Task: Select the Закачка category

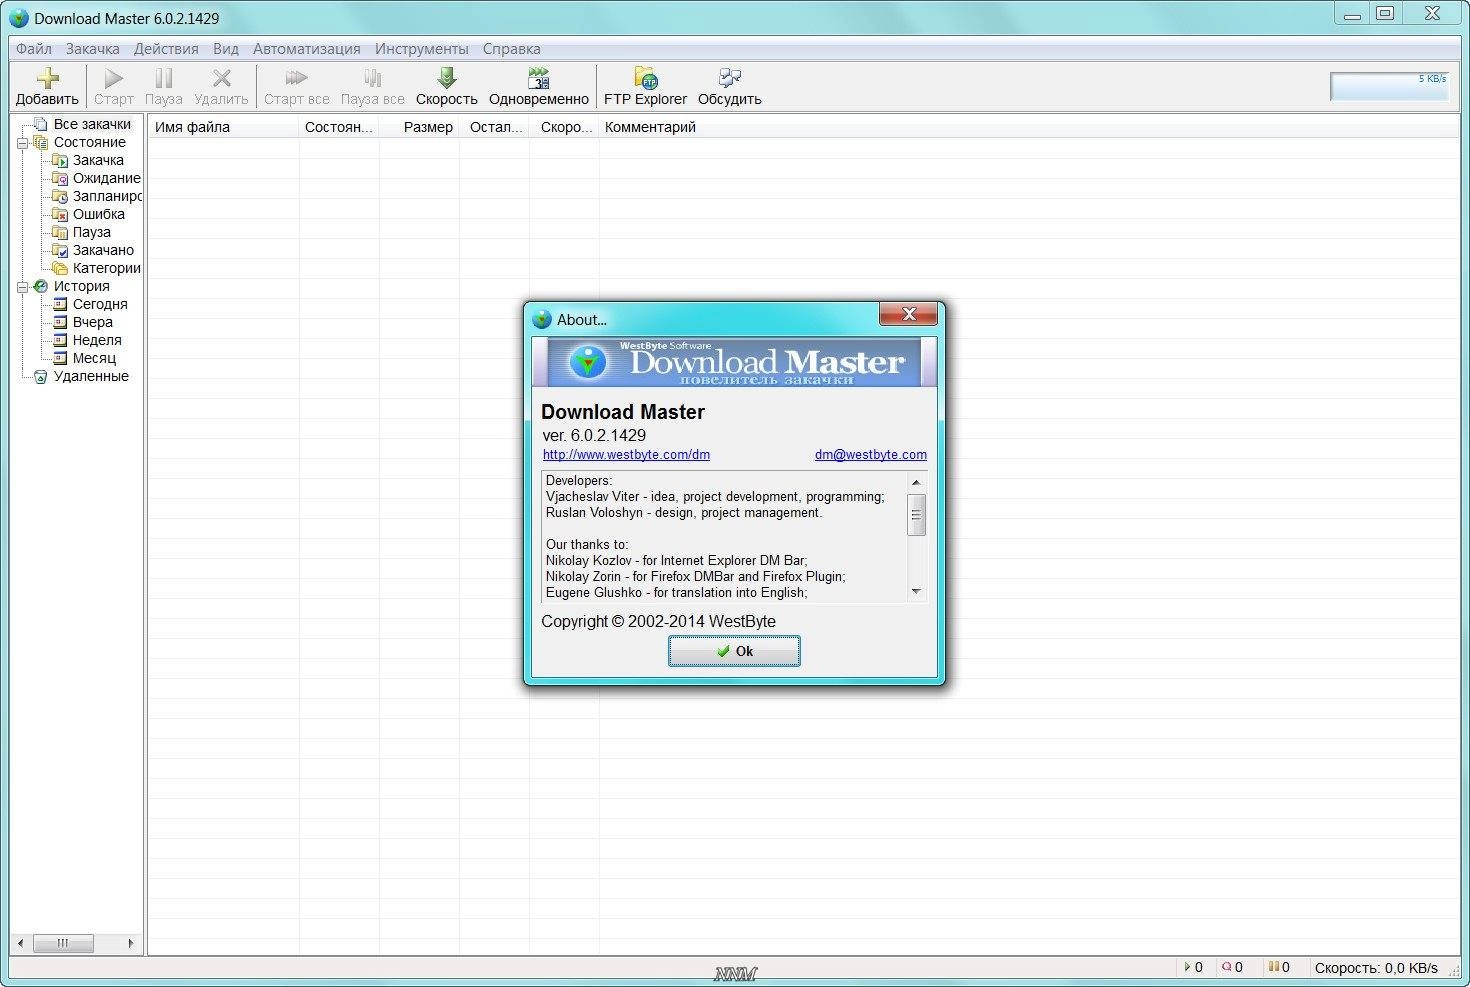Action: point(98,160)
